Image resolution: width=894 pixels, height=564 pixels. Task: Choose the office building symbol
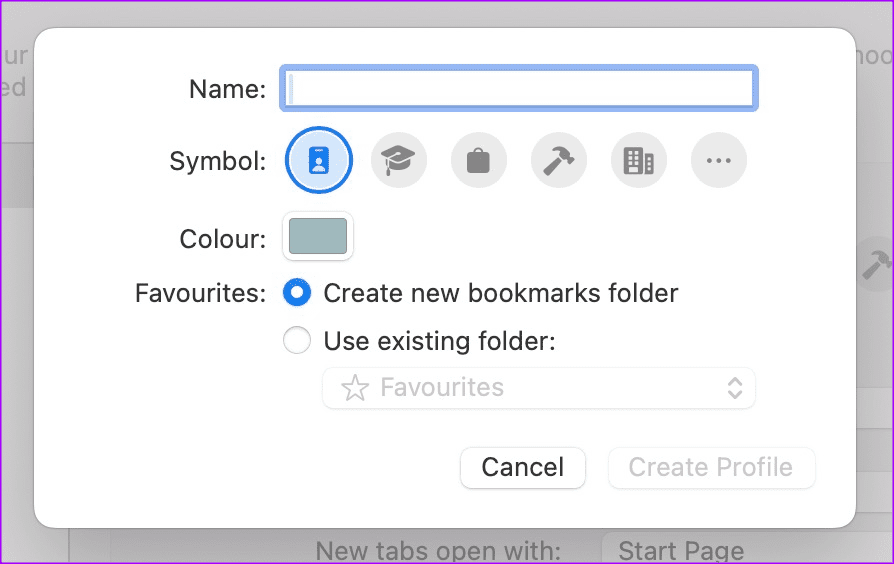pos(639,160)
